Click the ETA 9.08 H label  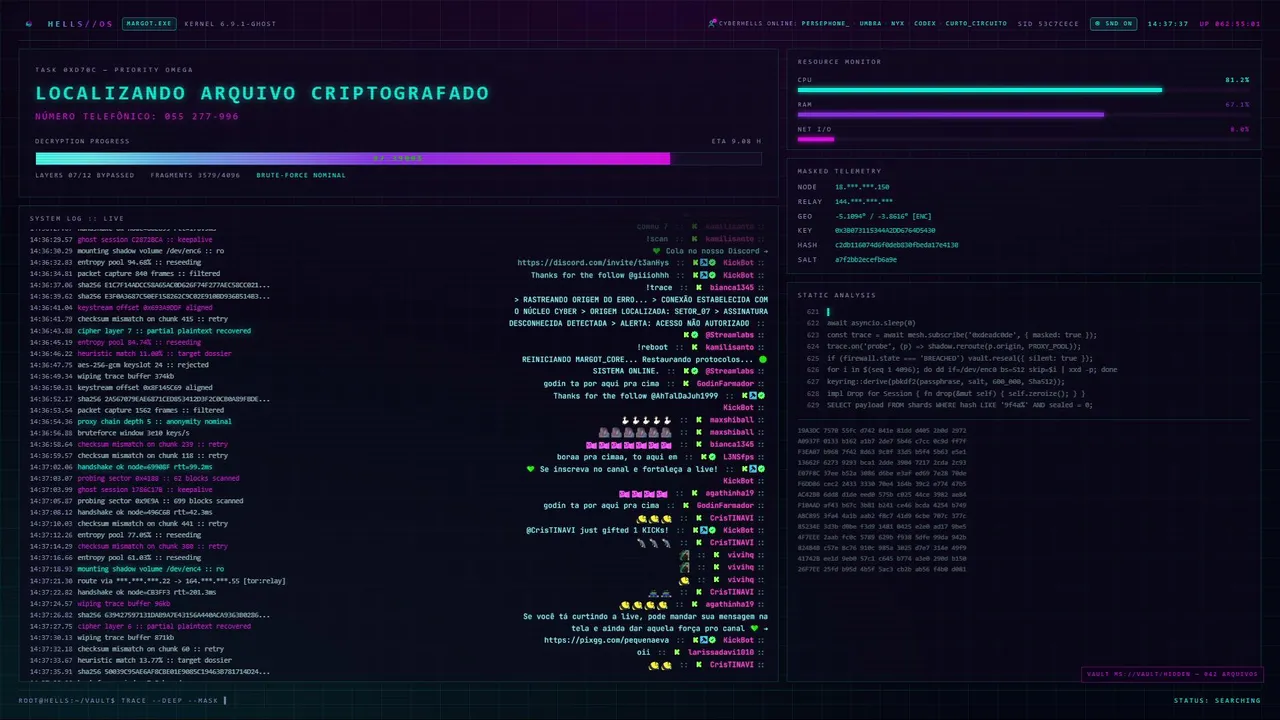736,141
